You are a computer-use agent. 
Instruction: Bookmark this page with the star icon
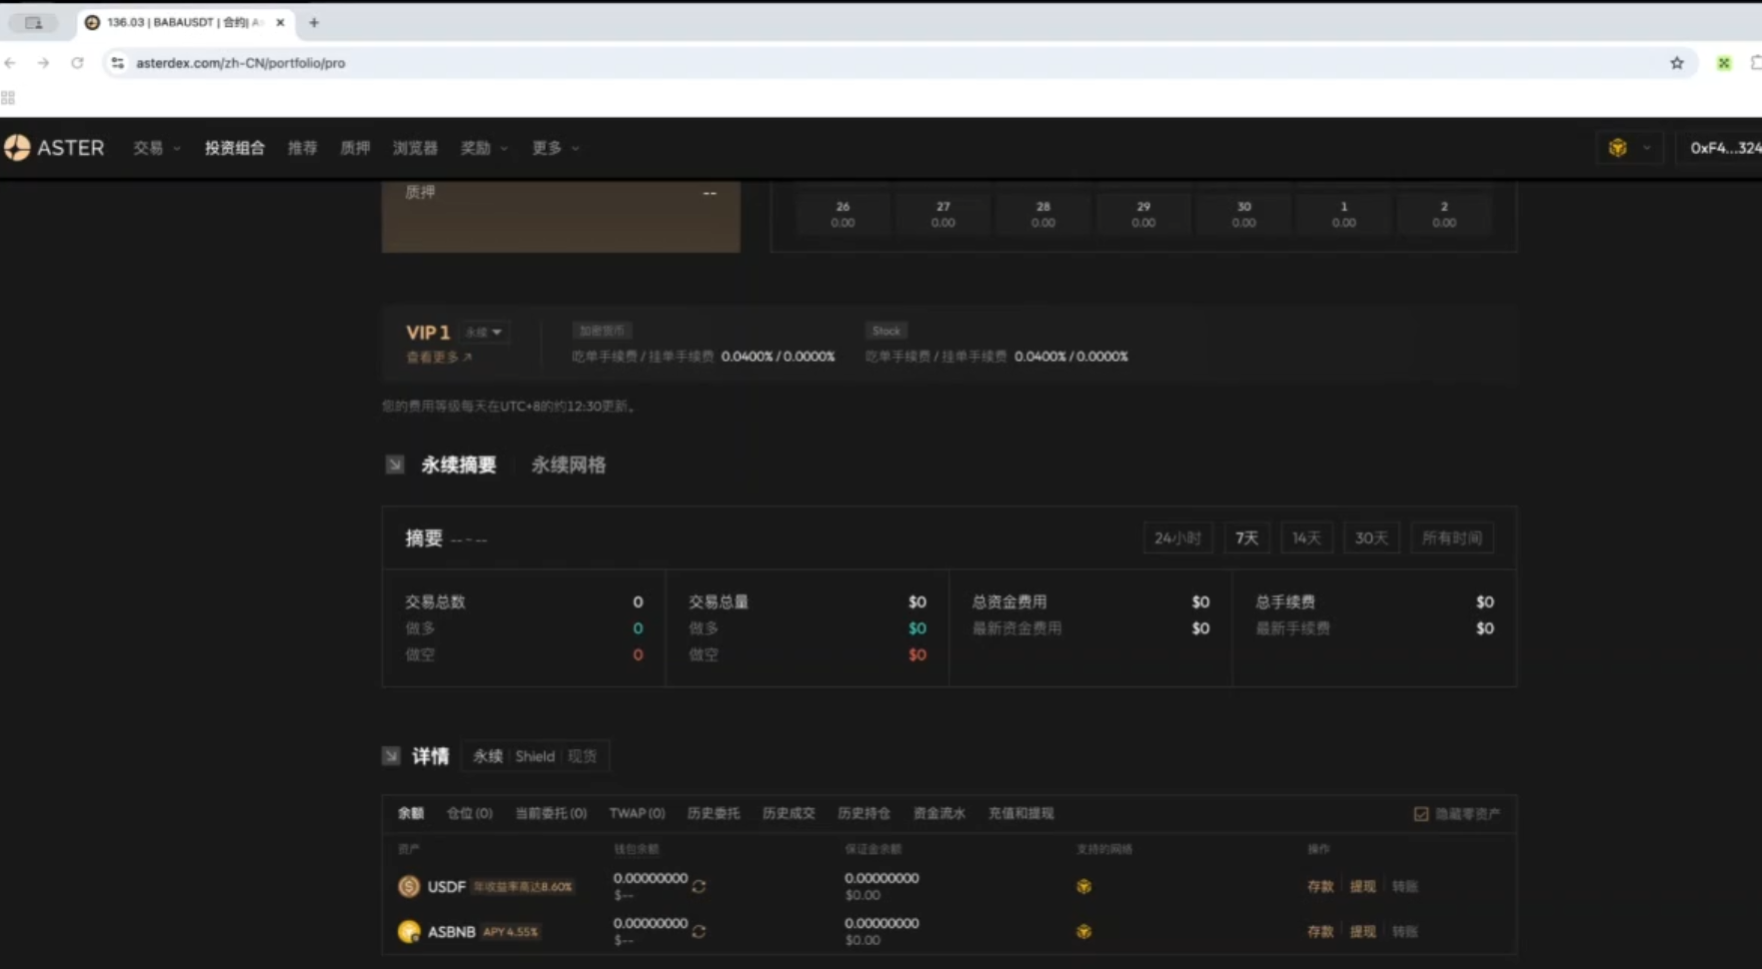[x=1677, y=63]
